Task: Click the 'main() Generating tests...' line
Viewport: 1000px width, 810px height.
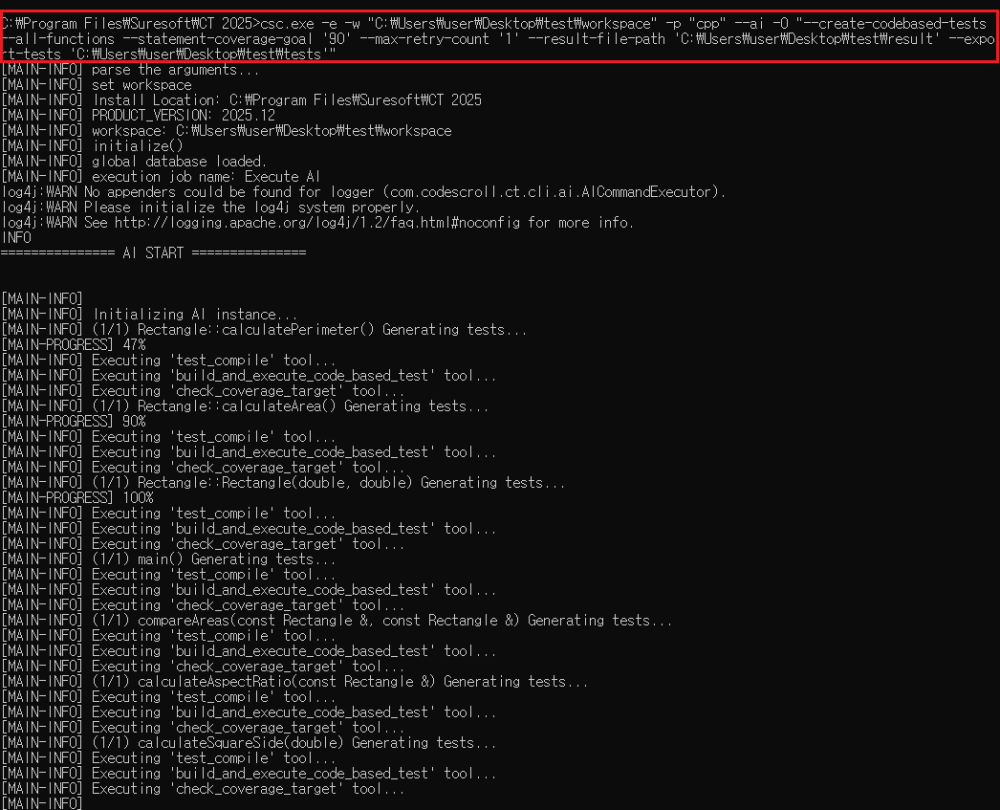Action: tap(168, 560)
